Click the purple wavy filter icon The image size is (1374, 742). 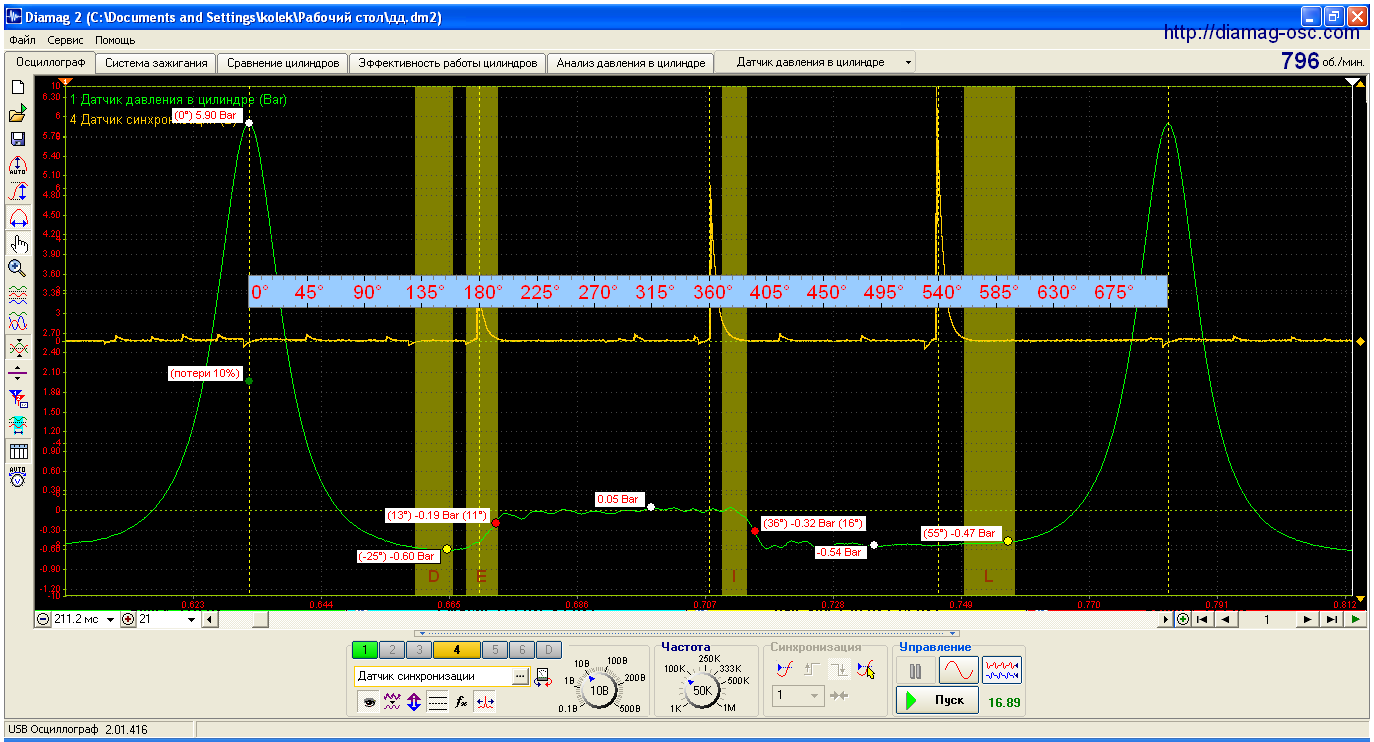pyautogui.click(x=392, y=702)
